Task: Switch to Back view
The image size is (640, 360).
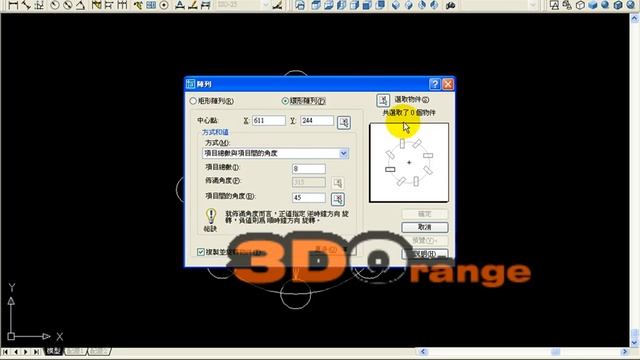Action: (x=381, y=5)
